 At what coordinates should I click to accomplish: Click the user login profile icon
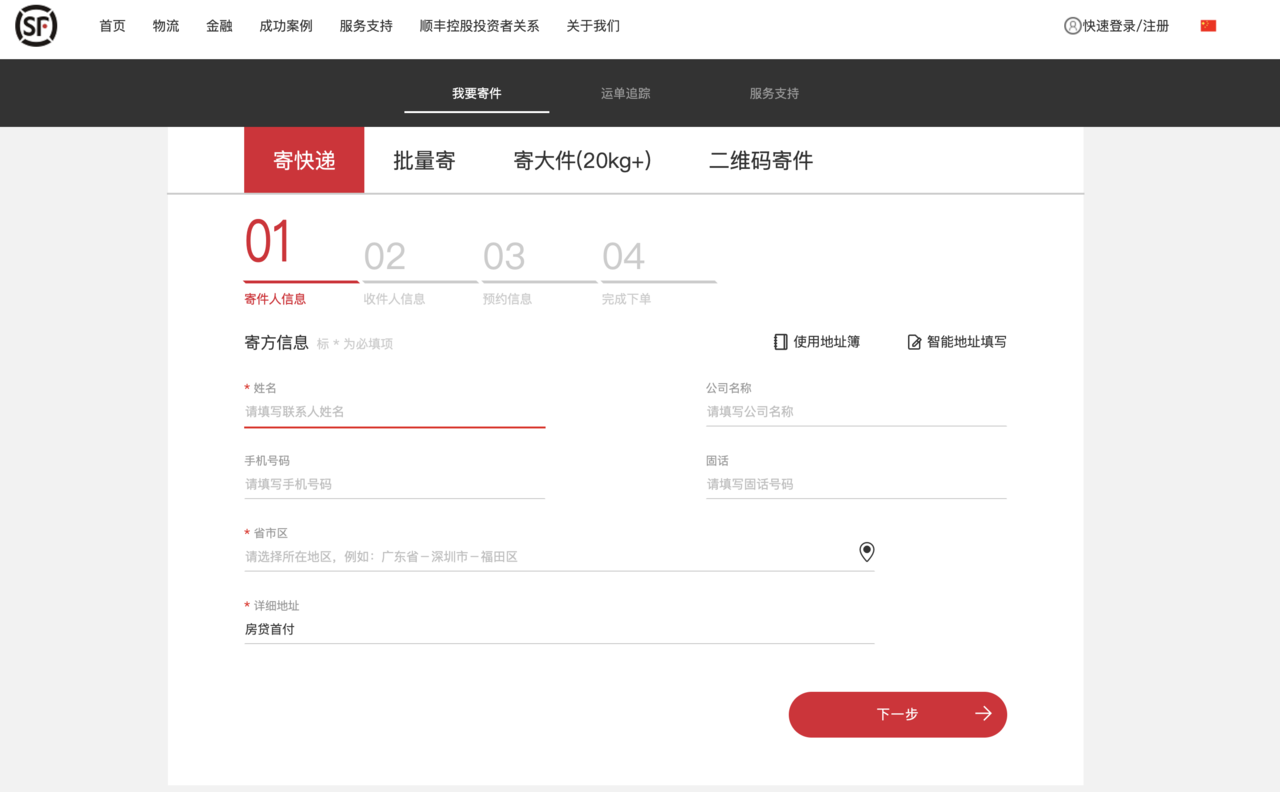point(1072,26)
